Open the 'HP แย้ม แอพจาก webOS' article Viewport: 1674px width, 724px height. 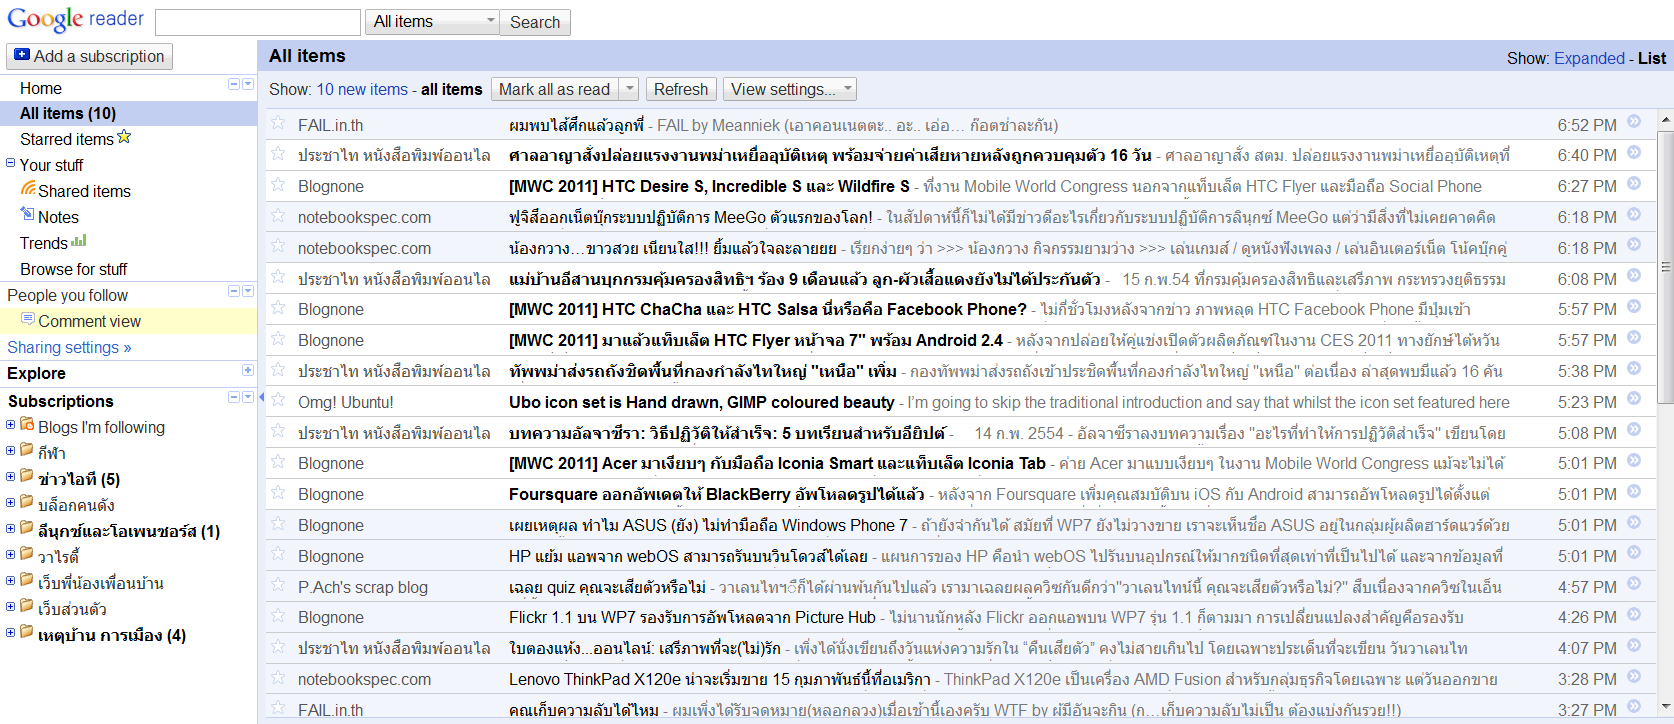[x=688, y=556]
